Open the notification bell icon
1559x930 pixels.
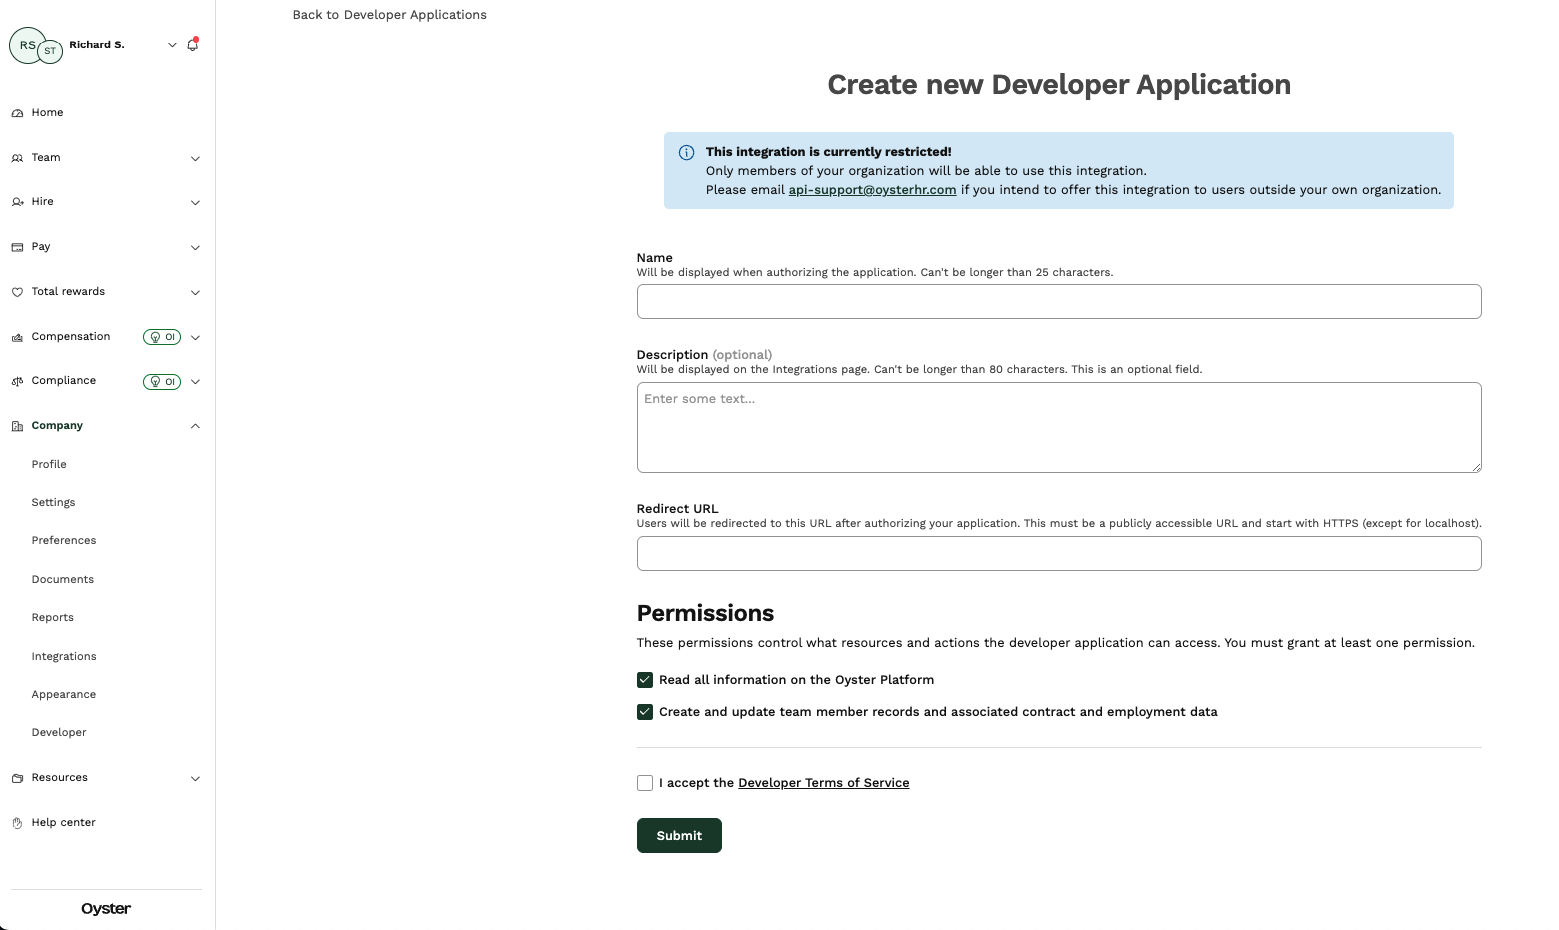click(192, 44)
